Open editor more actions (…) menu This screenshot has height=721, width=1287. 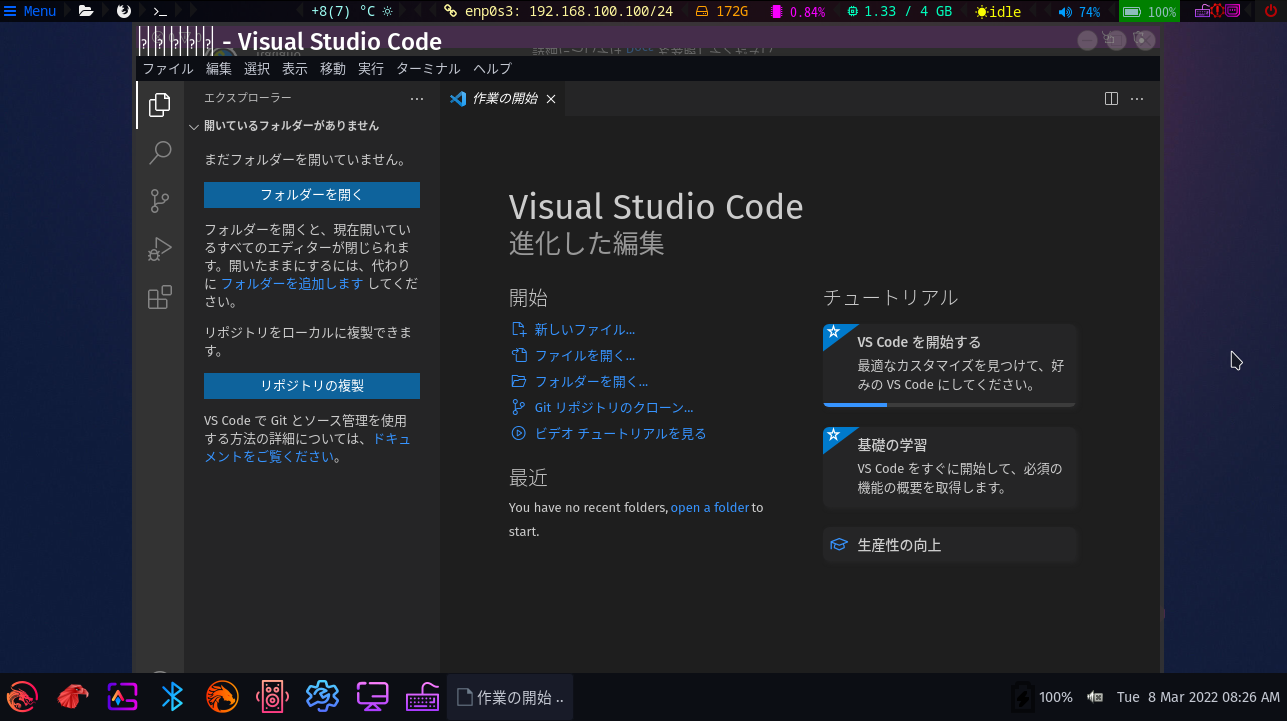(x=1137, y=99)
